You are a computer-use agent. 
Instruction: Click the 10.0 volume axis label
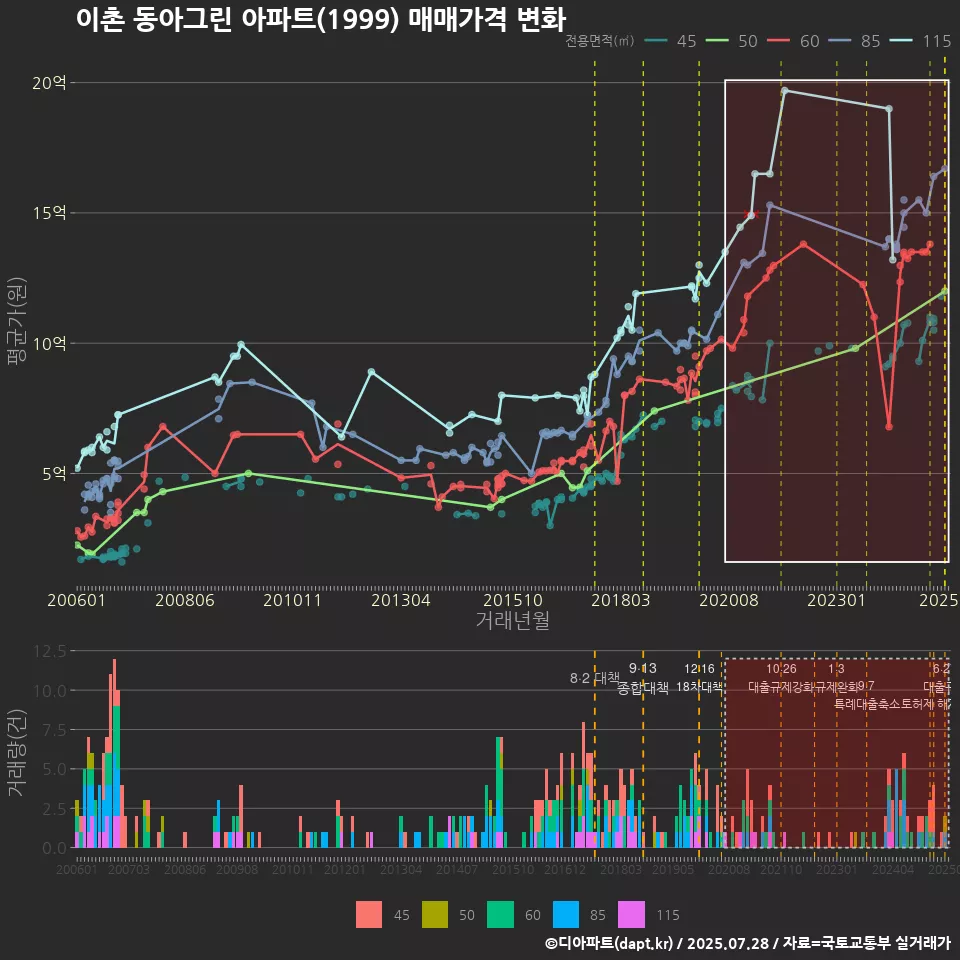(x=50, y=691)
